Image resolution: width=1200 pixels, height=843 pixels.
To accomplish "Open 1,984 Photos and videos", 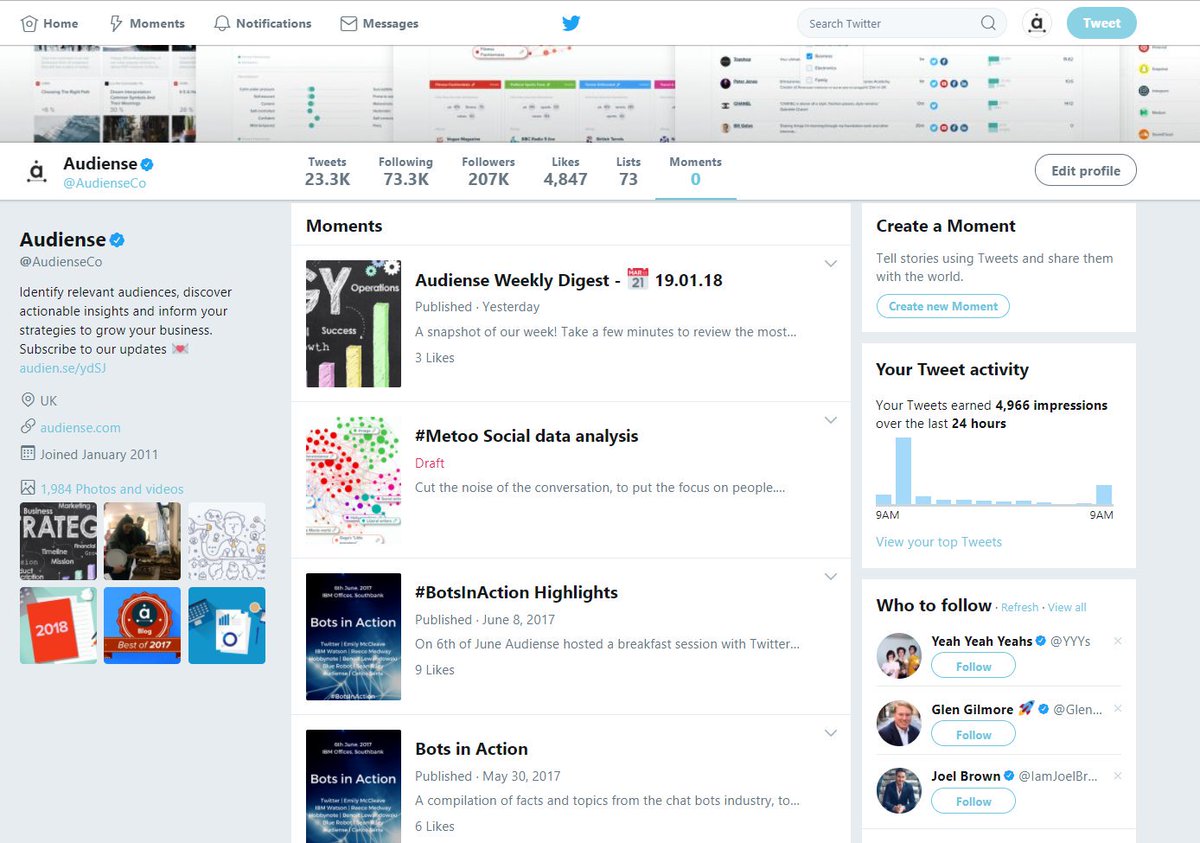I will 112,489.
